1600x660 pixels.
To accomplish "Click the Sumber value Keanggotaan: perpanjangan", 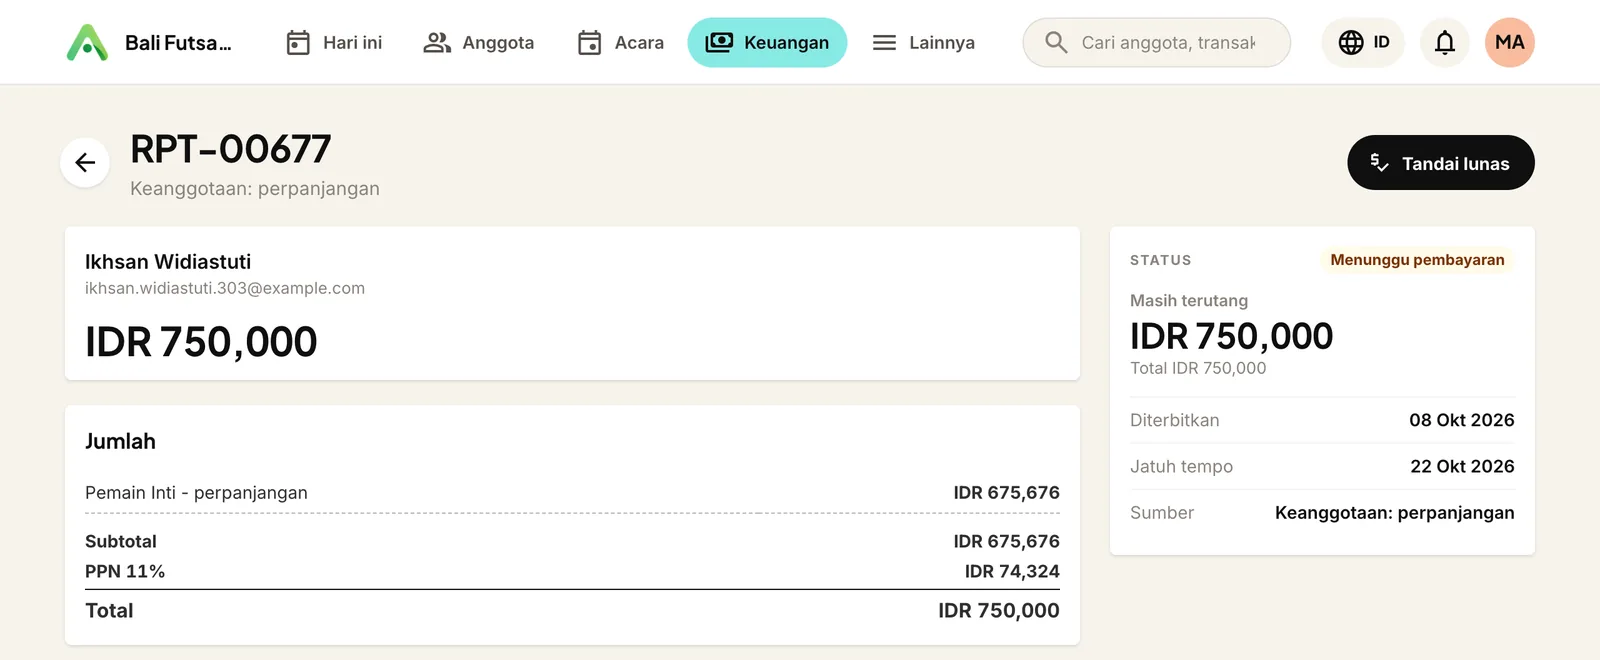I will (x=1394, y=513).
